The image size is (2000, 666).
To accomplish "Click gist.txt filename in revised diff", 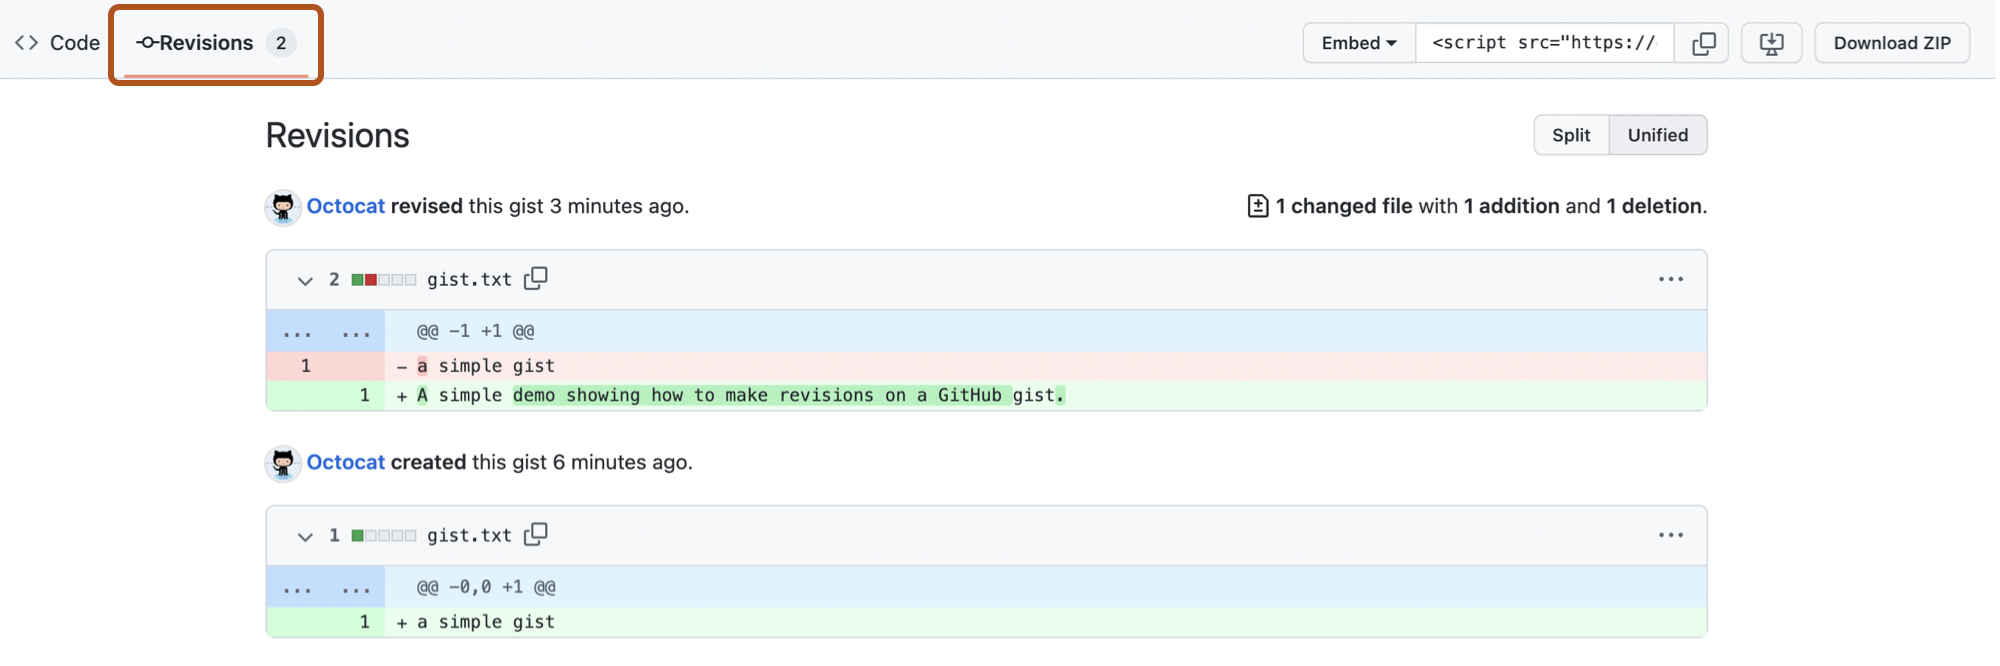I will [469, 280].
